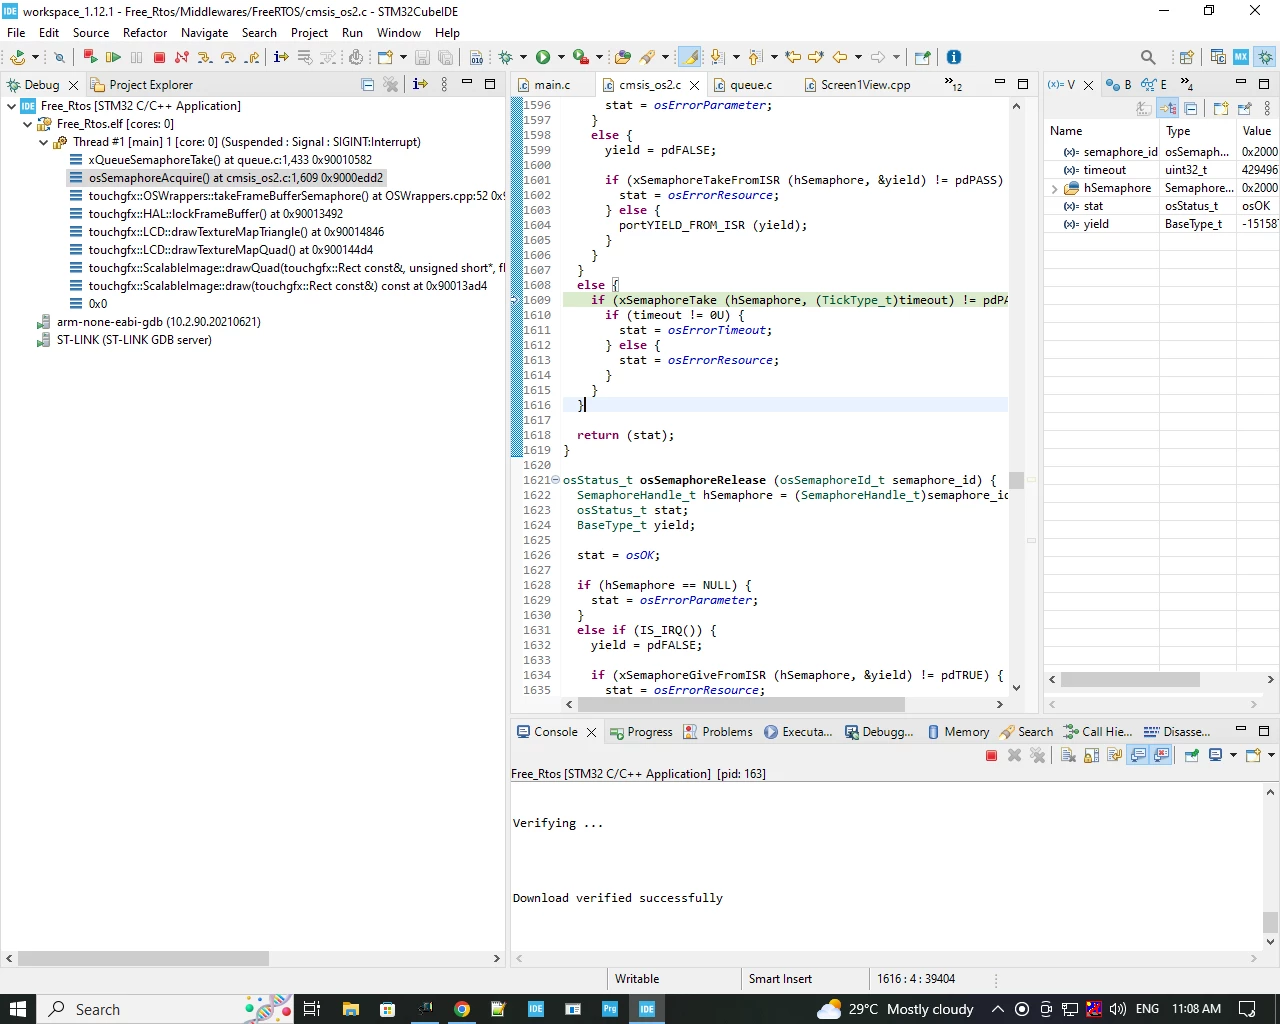Image resolution: width=1280 pixels, height=1024 pixels.
Task: Open Screen1View.cpp editor tab
Action: click(866, 85)
